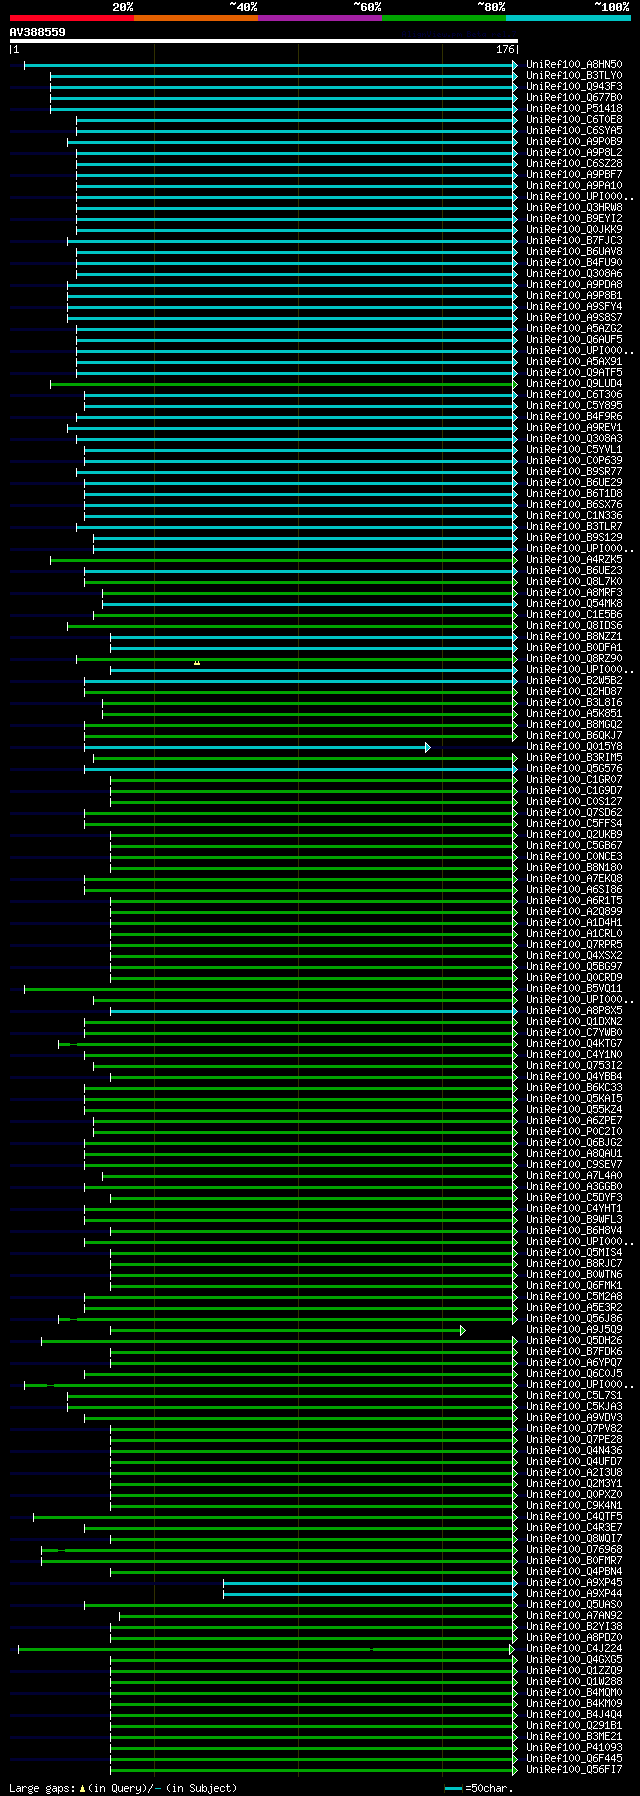
Task: Select hit label UniRef100_B4KM09
Action: (574, 1704)
